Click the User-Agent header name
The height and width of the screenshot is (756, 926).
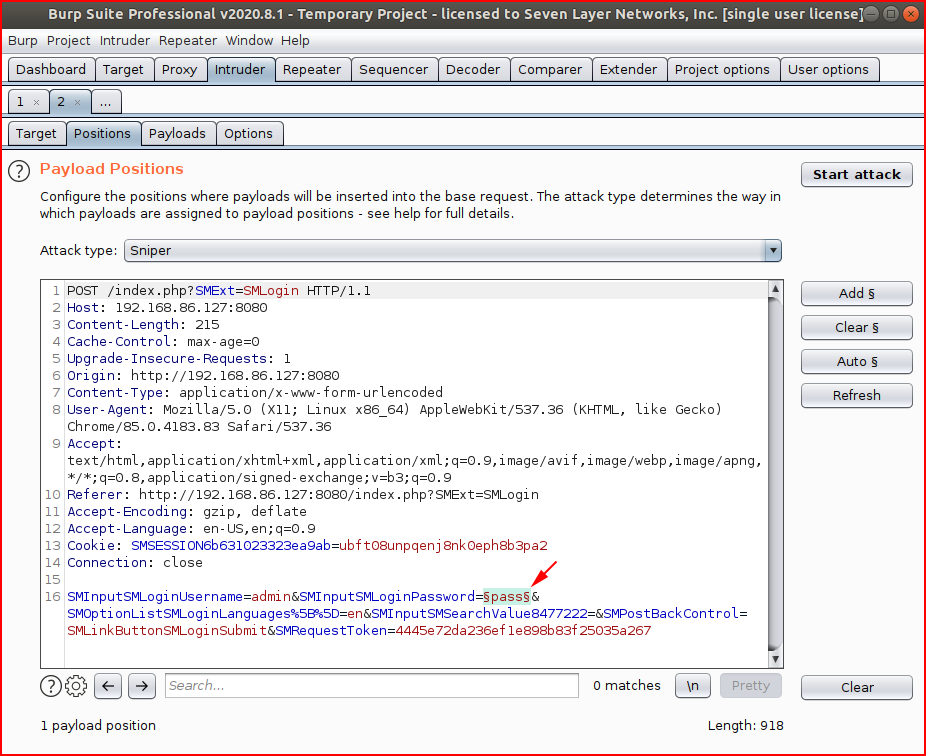[107, 410]
